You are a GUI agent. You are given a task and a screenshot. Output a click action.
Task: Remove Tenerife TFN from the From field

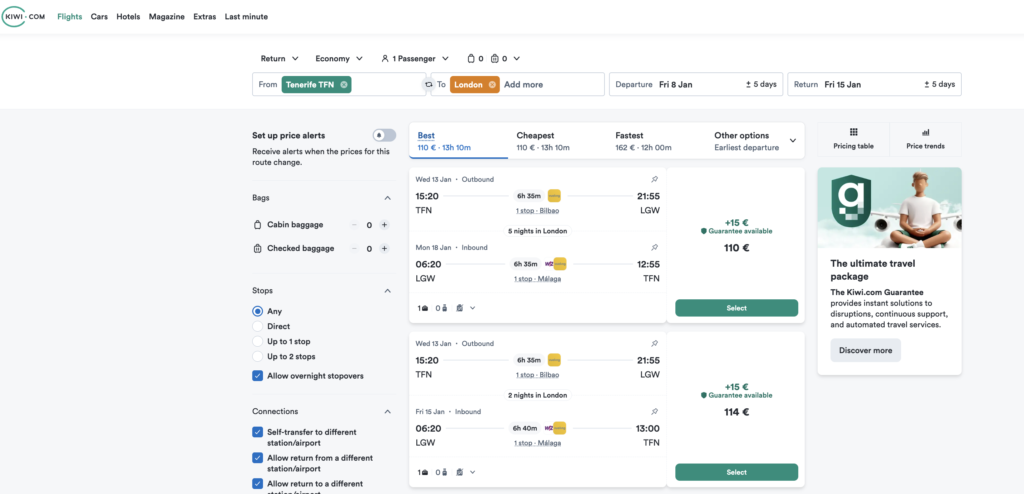pos(344,85)
